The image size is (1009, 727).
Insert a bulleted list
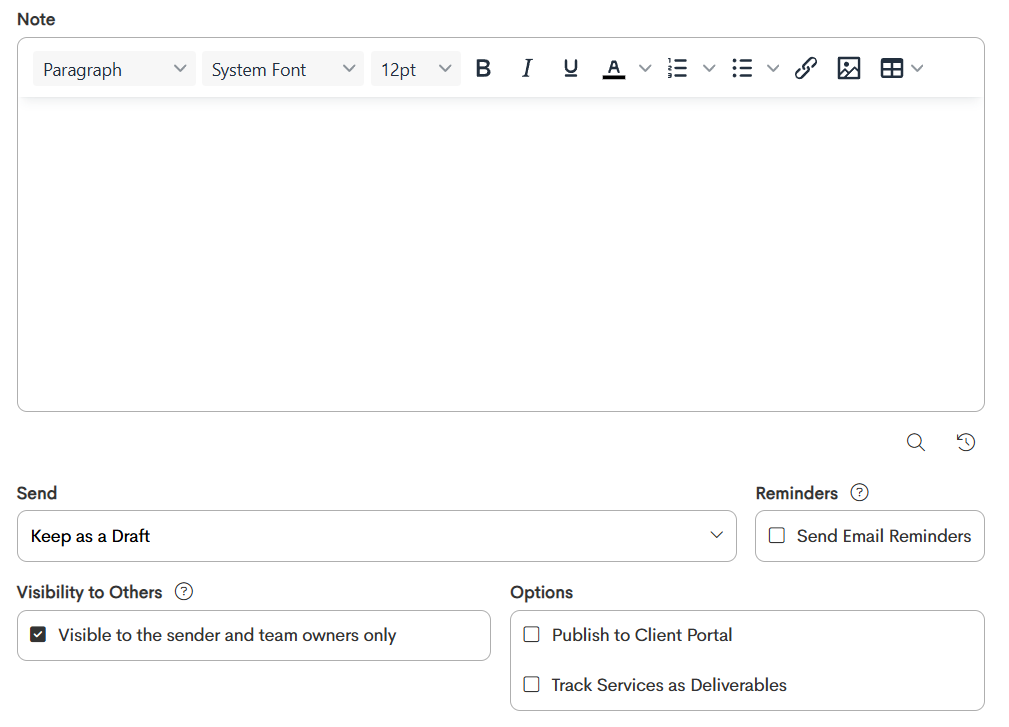click(742, 68)
